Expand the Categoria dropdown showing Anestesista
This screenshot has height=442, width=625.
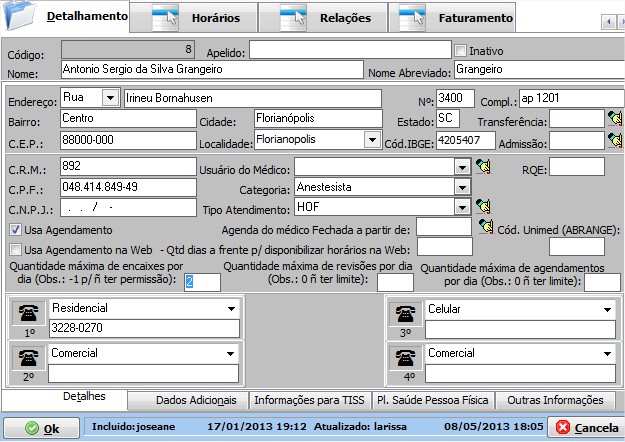tap(461, 187)
